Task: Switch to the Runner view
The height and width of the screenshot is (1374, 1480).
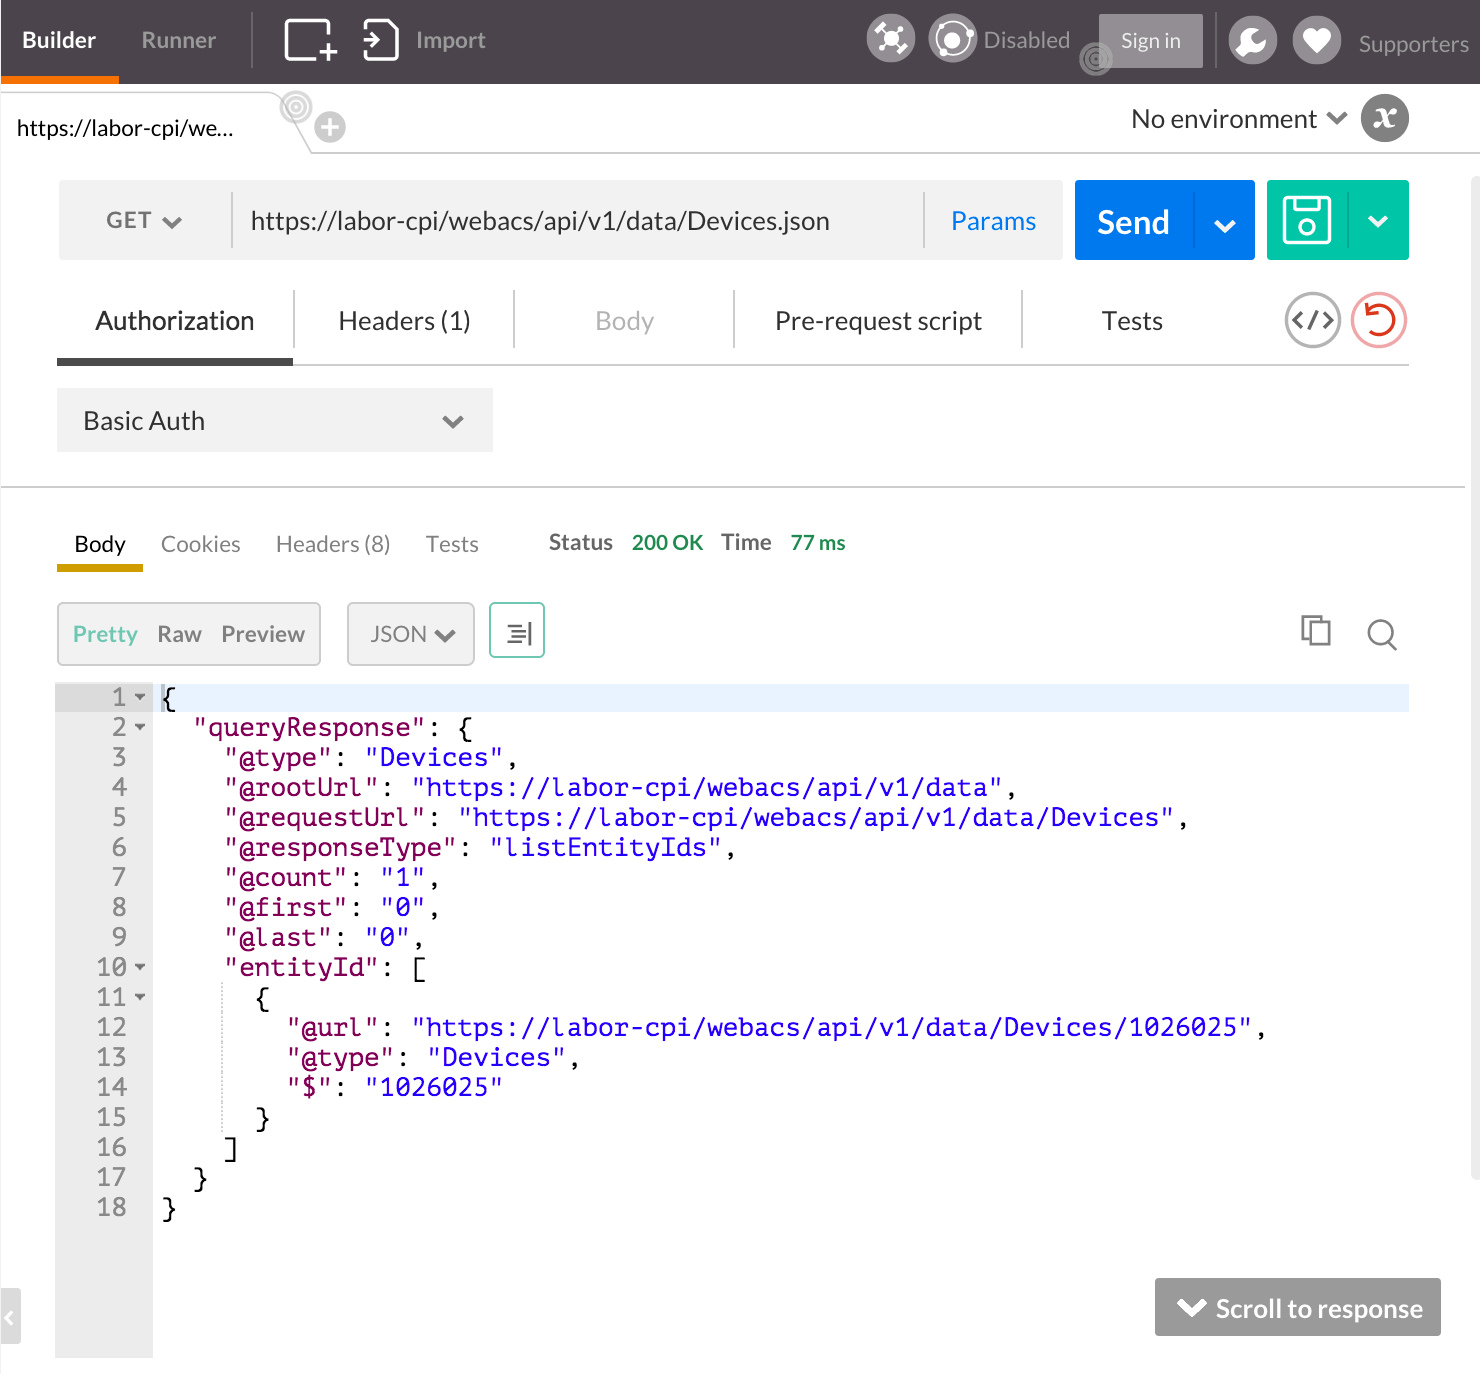Action: [178, 40]
